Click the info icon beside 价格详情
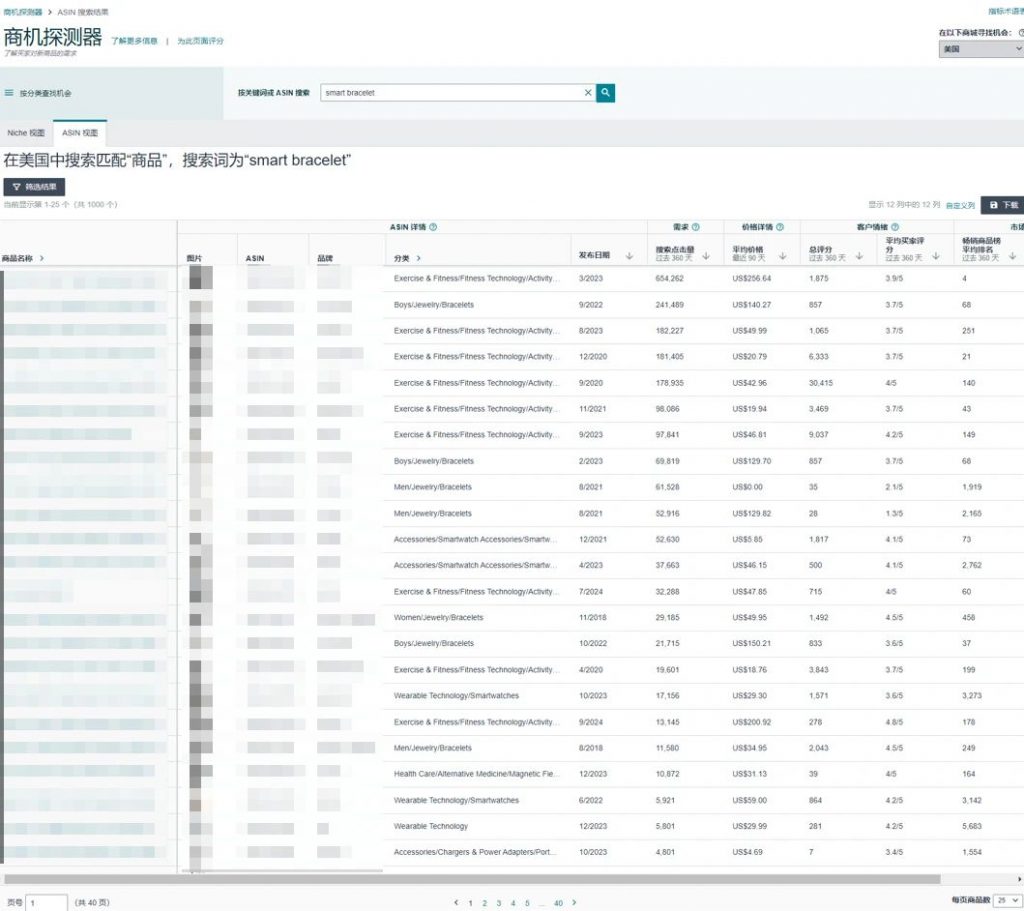The image size is (1024, 911). click(780, 227)
